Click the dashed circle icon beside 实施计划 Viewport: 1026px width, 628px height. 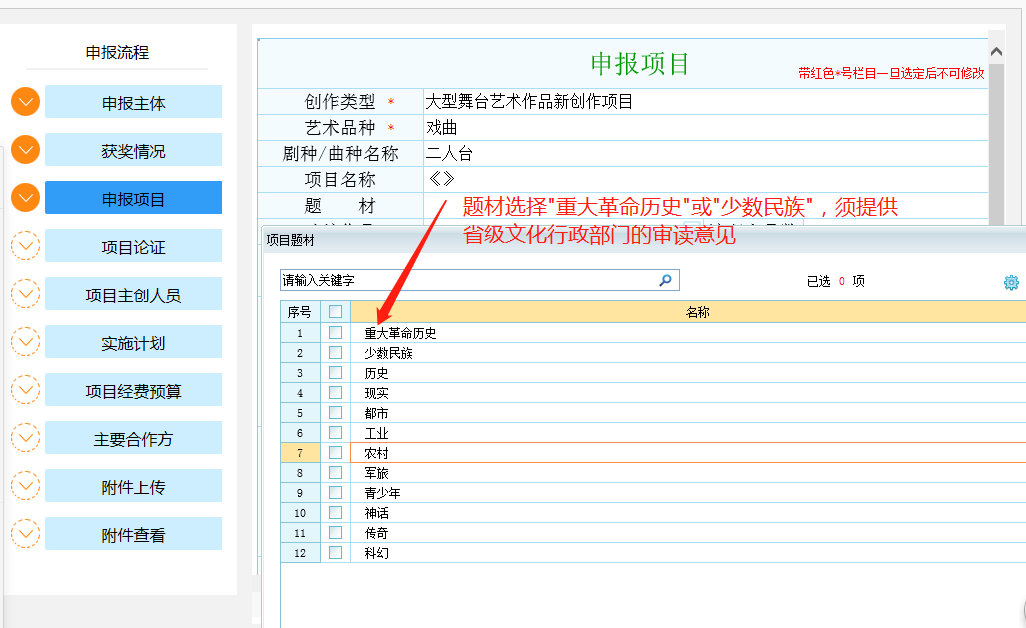25,342
